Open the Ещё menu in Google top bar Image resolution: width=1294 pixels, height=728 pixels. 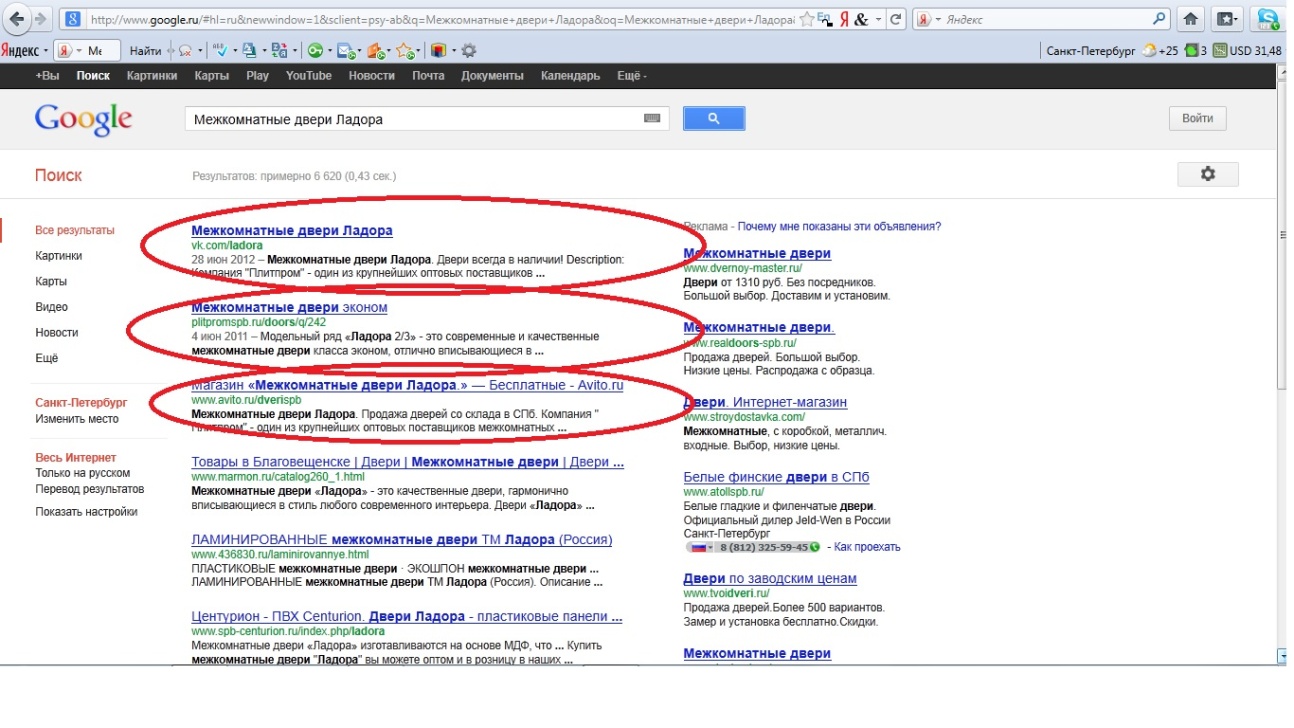(632, 76)
